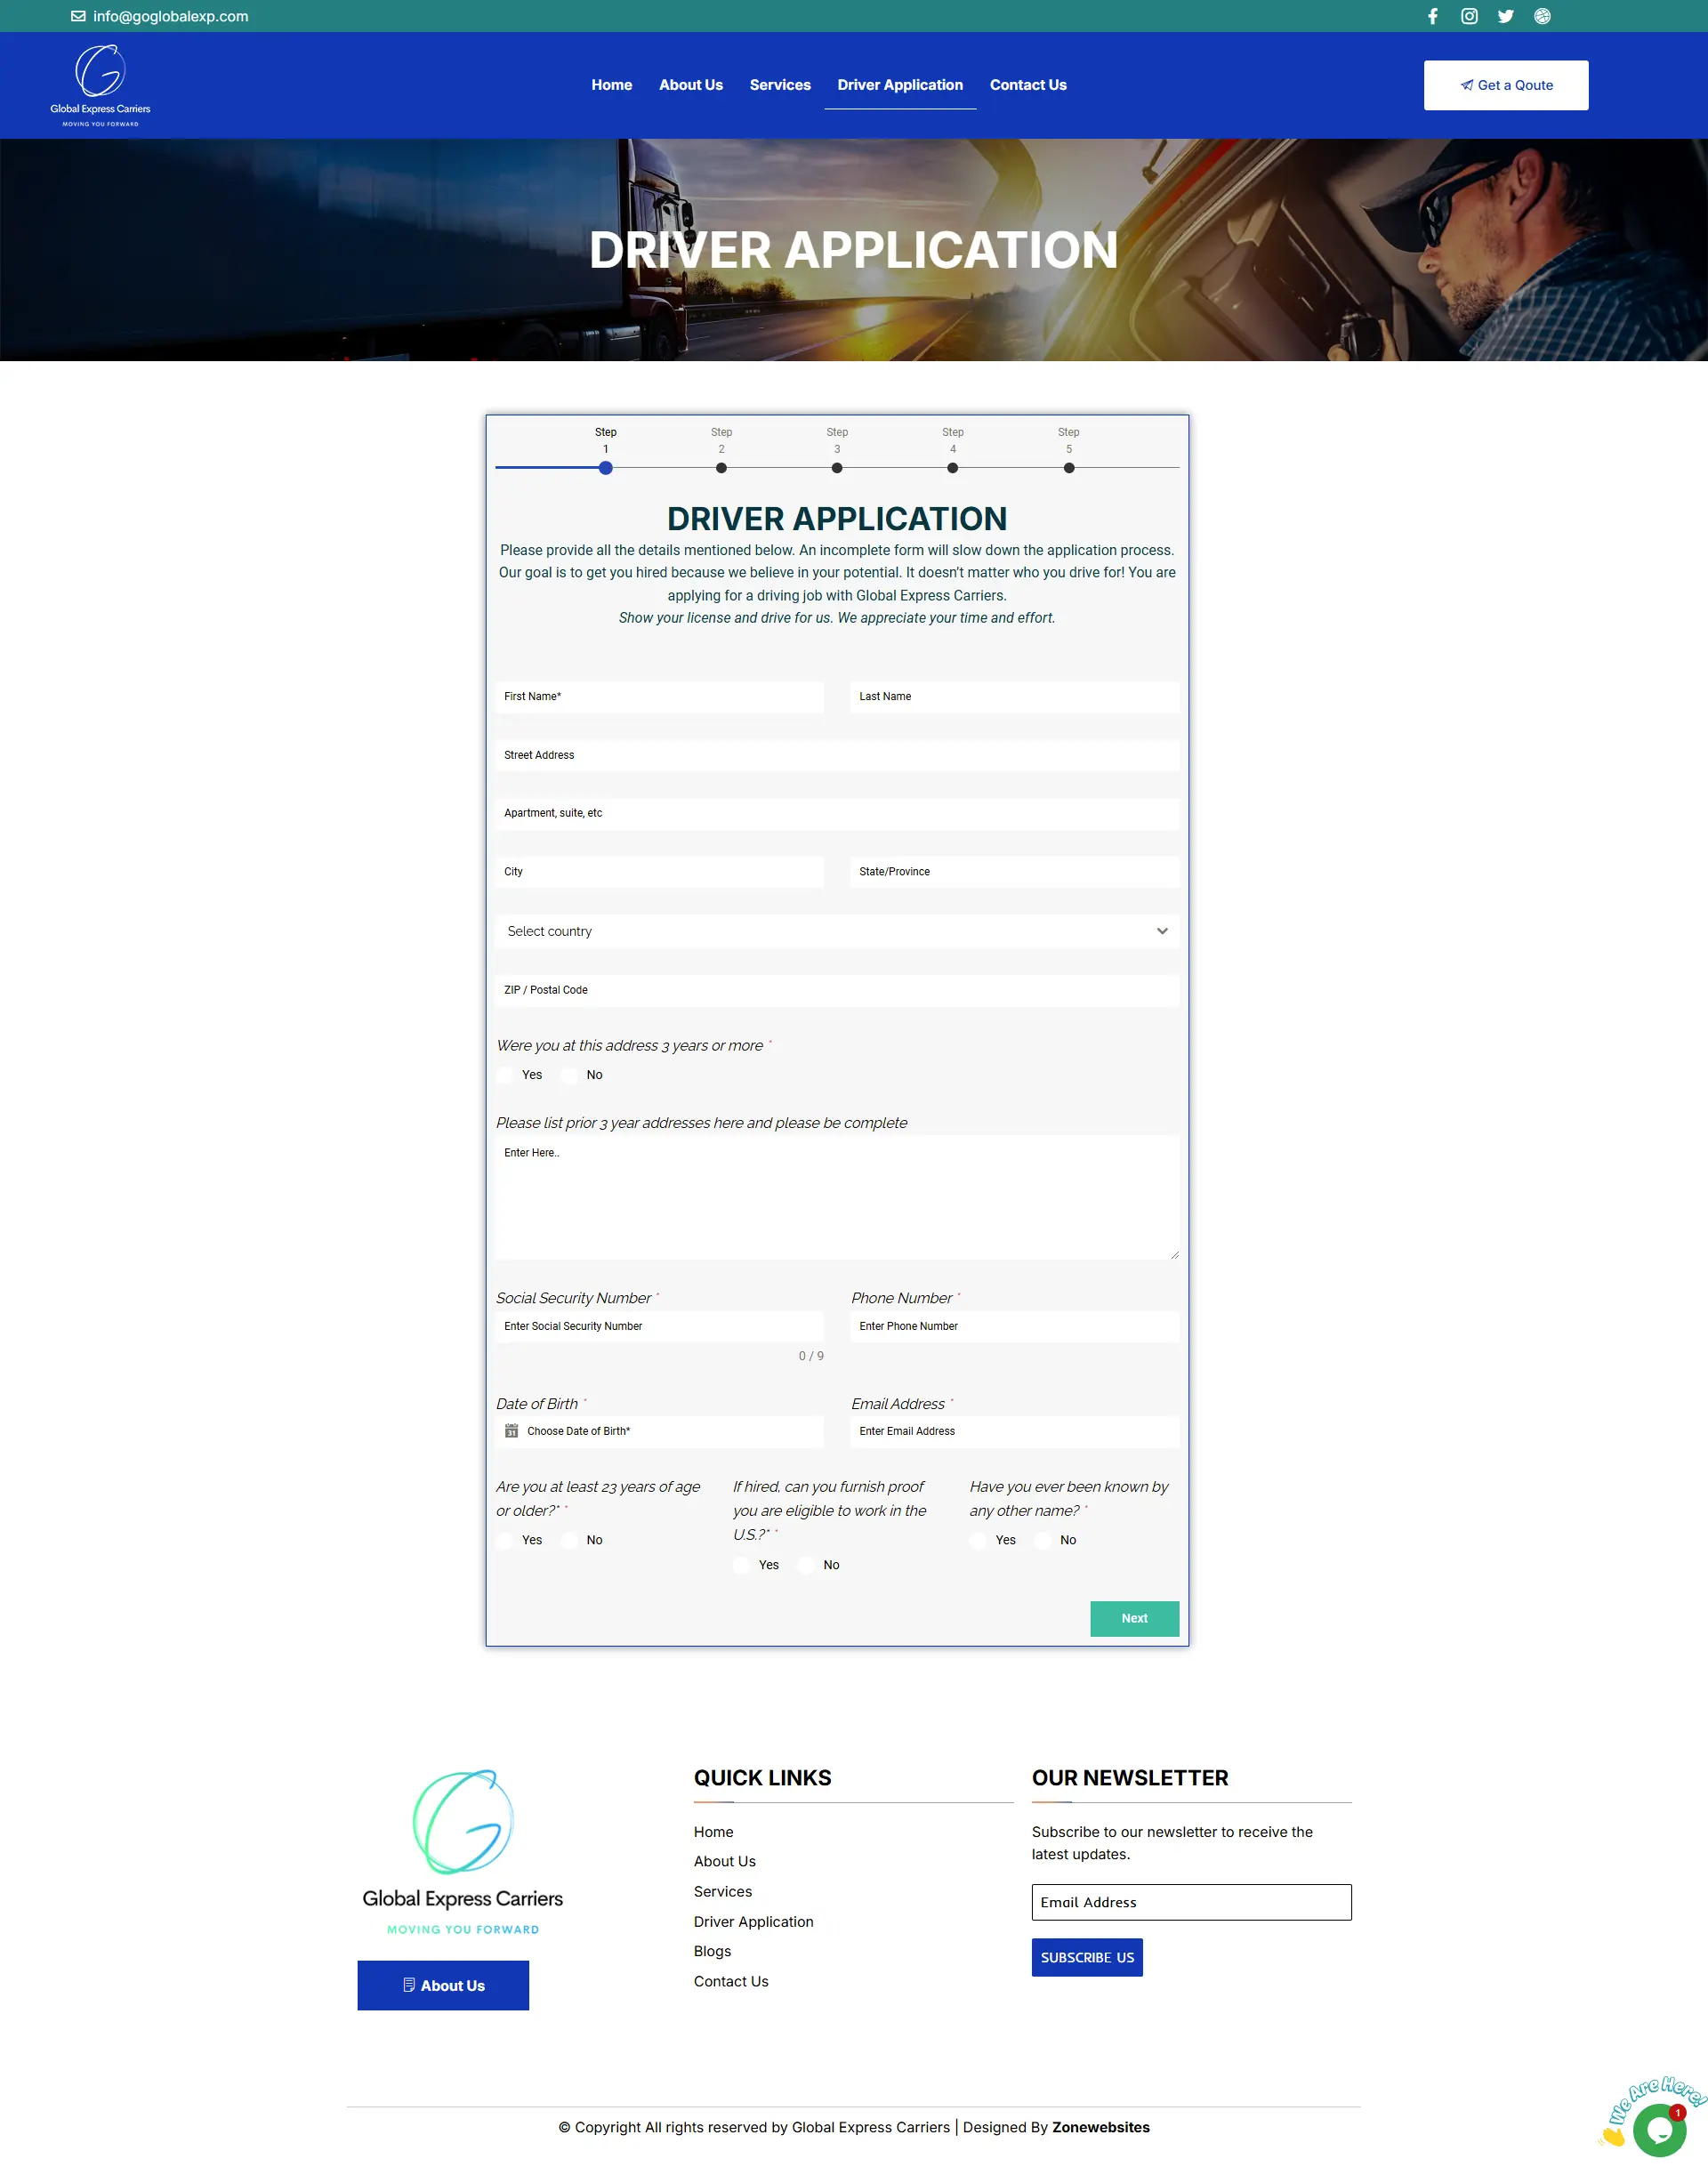The image size is (1708, 2175).
Task: Click Subscribe Us button in newsletter
Action: click(1086, 1954)
